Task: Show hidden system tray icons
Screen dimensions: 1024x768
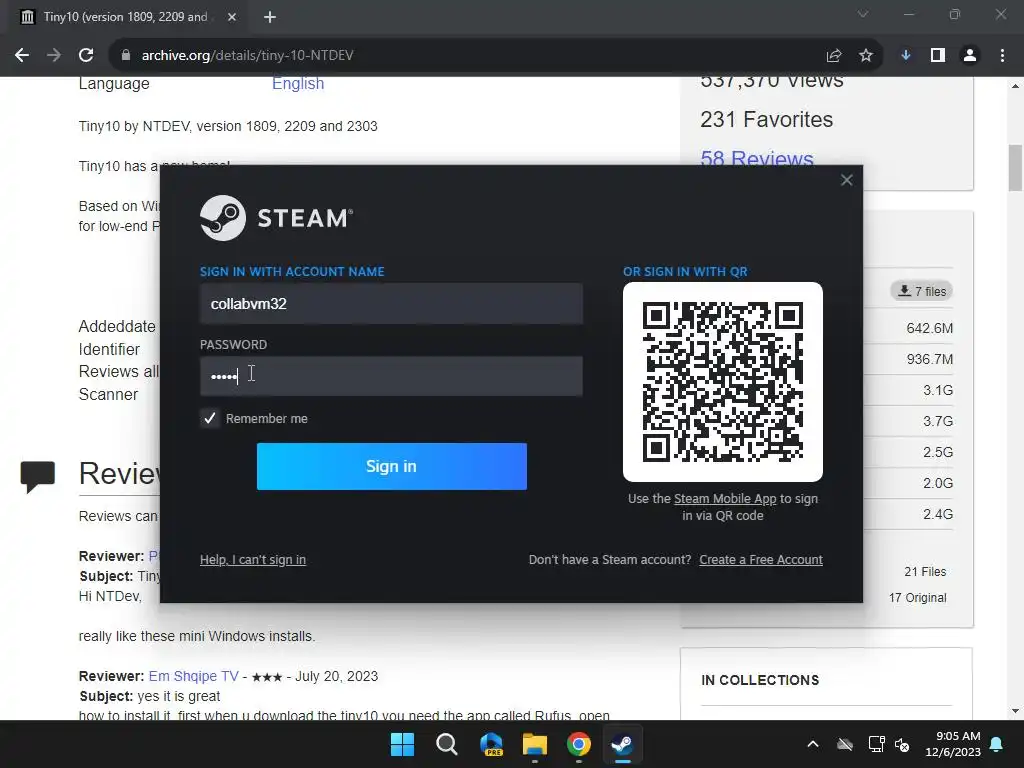Action: 812,744
